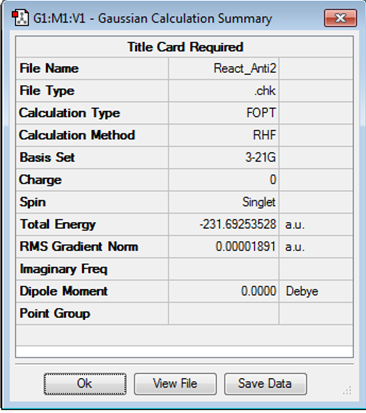Select the FOPT calculation type value
Image resolution: width=366 pixels, height=413 pixels.
point(261,113)
